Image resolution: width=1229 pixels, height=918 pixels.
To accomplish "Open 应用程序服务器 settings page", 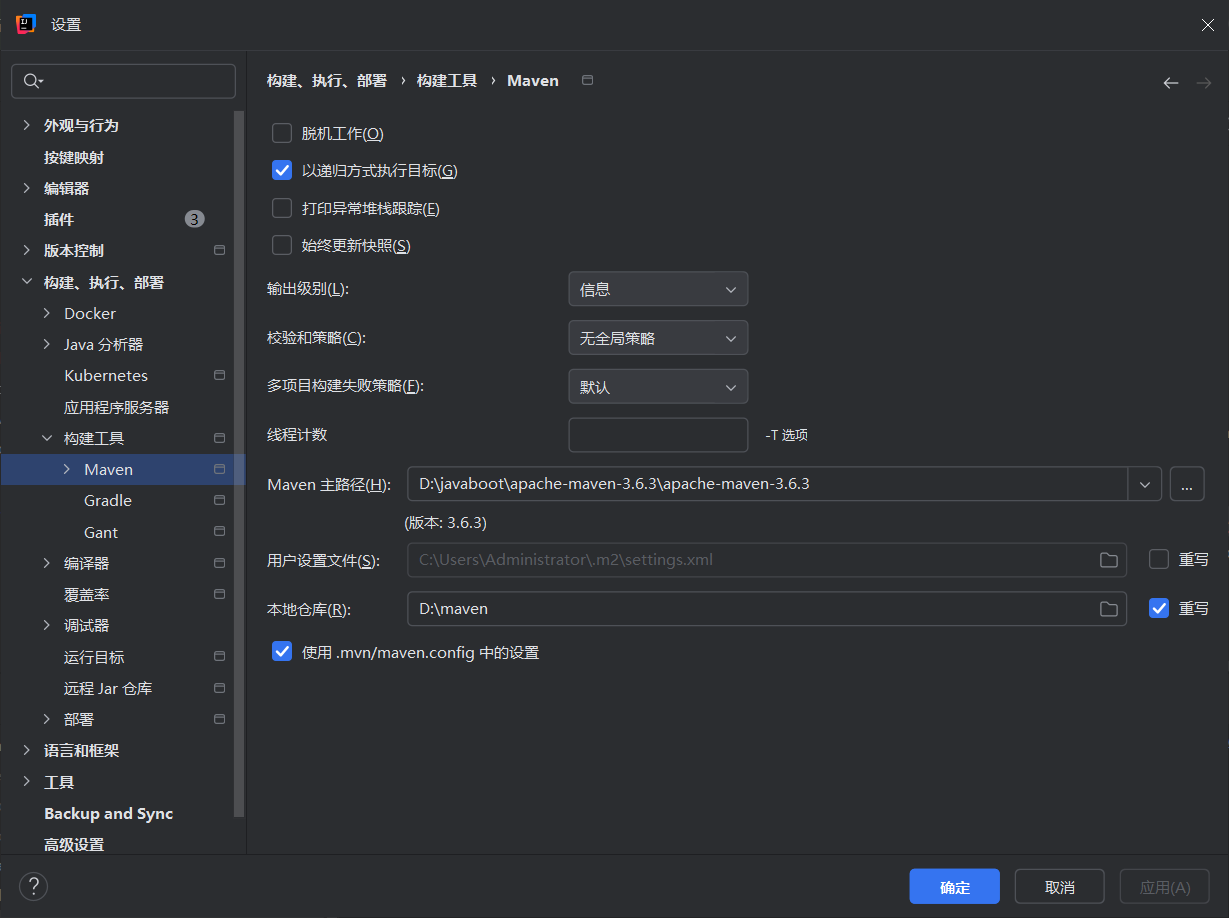I will 117,407.
